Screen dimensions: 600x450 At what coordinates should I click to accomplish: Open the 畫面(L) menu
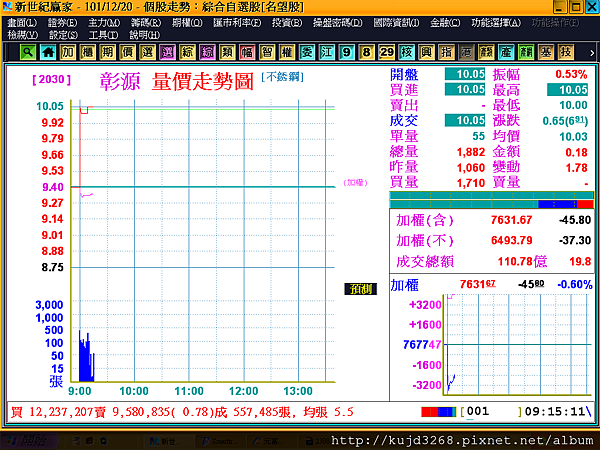pos(22,23)
